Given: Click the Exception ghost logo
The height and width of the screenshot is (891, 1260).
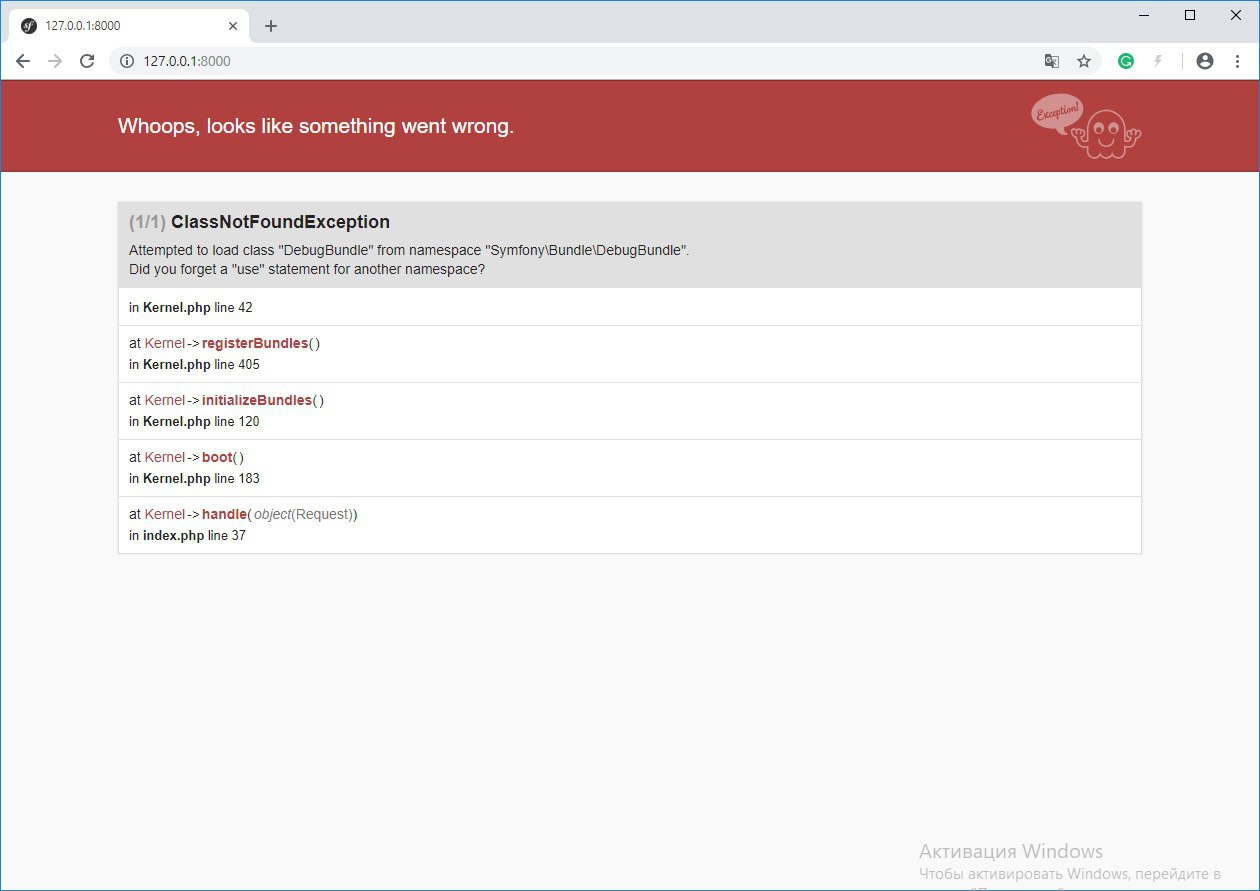Looking at the screenshot, I should [1086, 127].
